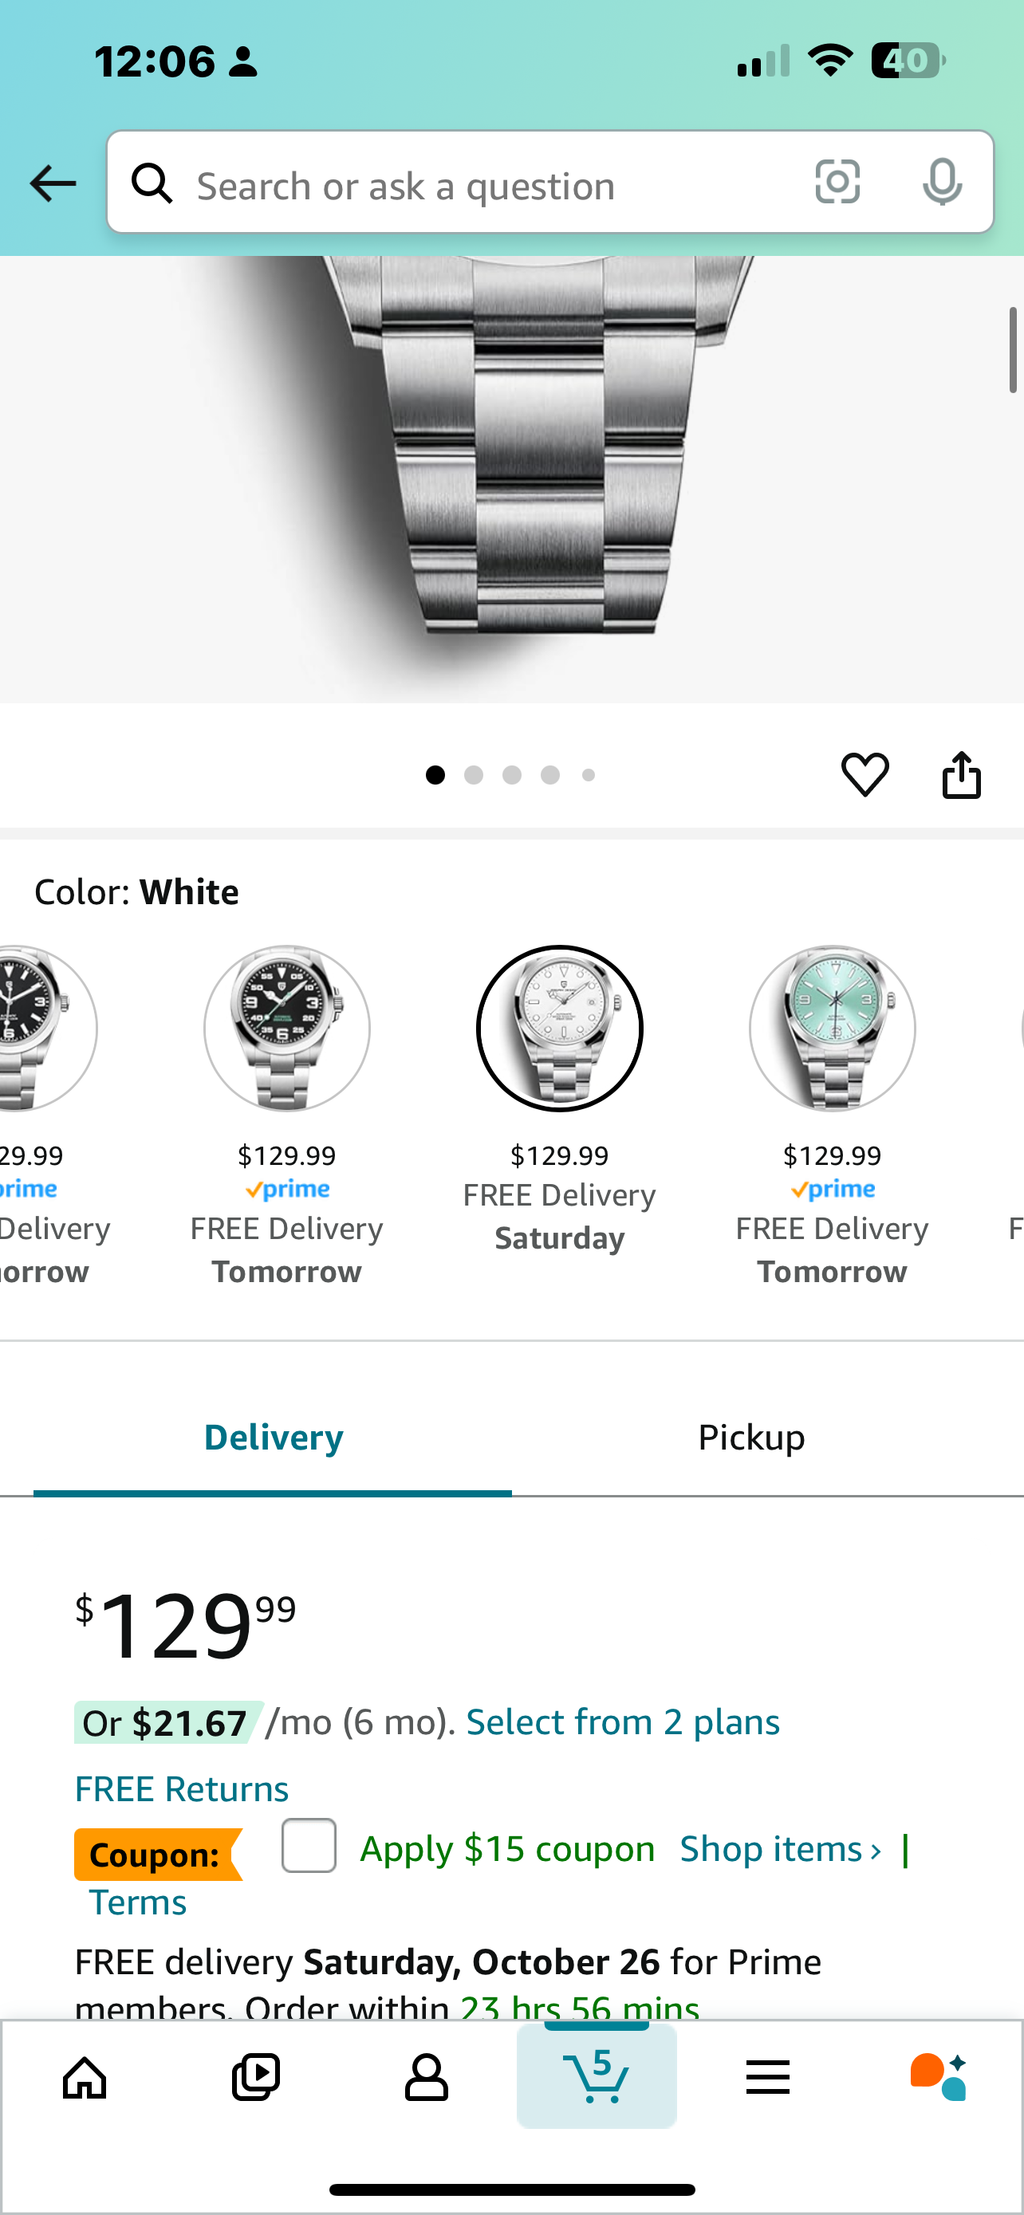This screenshot has width=1024, height=2215.
Task: Tap the back arrow icon
Action: coord(53,184)
